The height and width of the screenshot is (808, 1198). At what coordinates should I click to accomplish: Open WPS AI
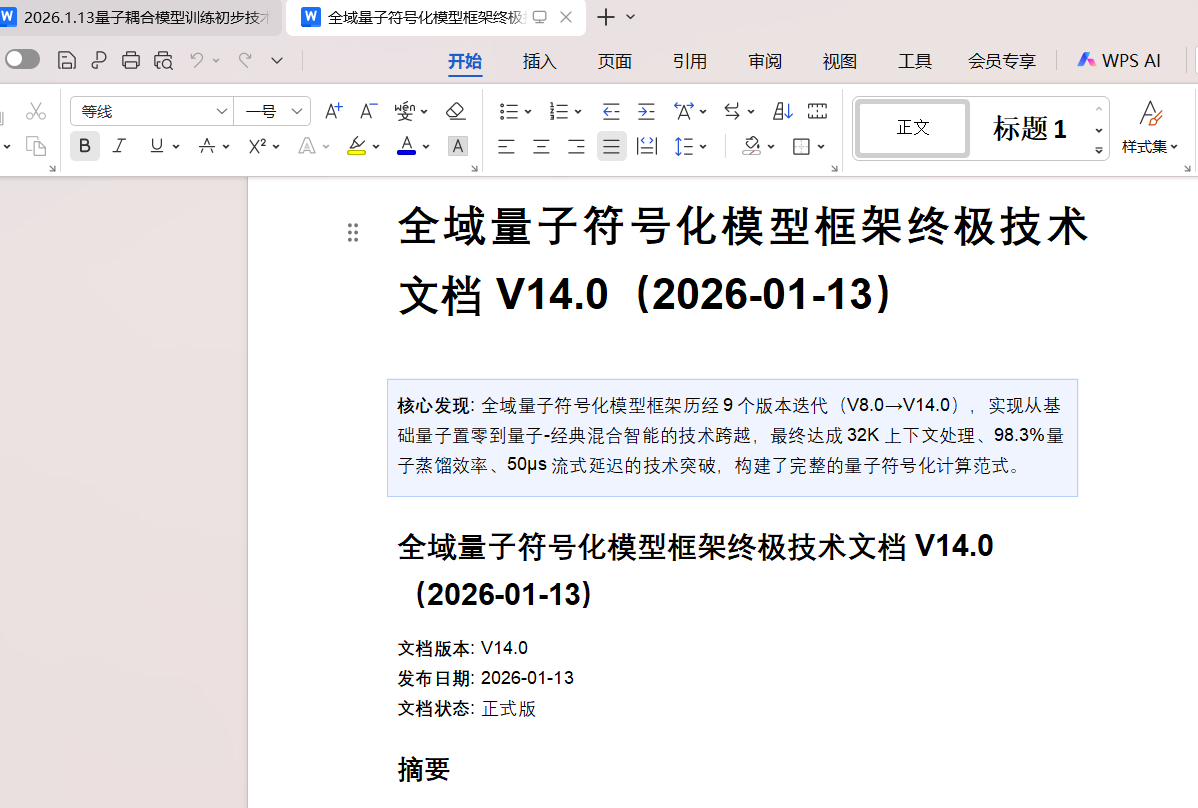pyautogui.click(x=1119, y=60)
